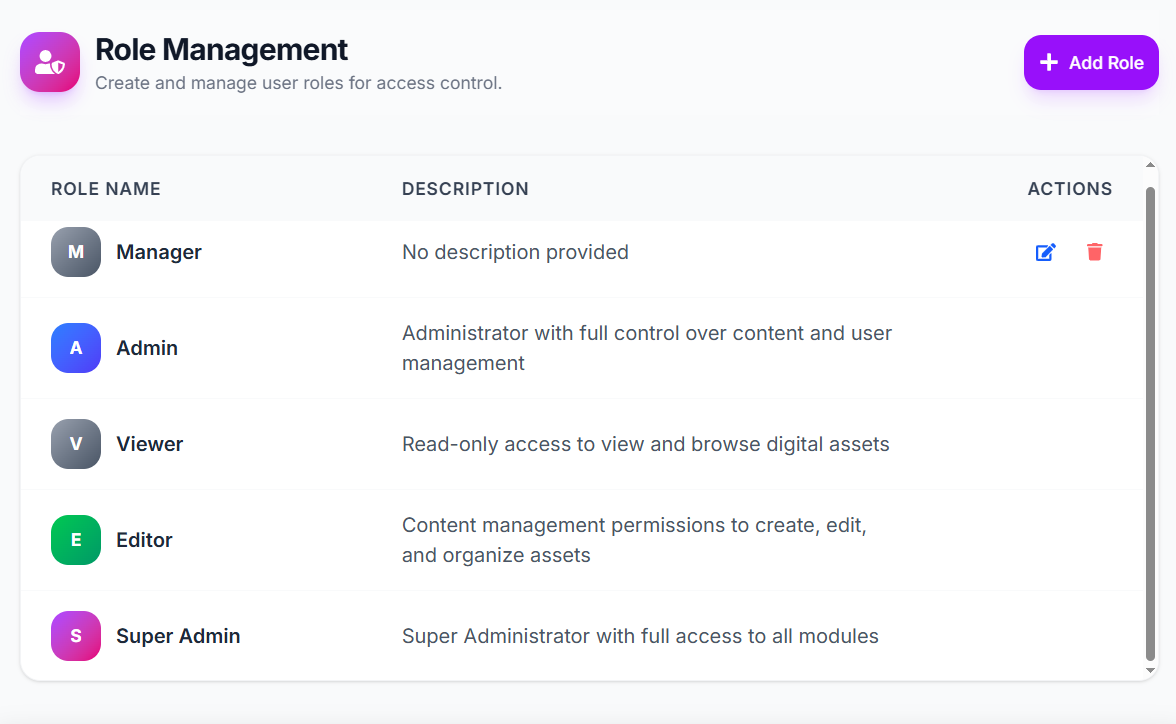This screenshot has height=724, width=1176.
Task: Click the scrollbar down arrow
Action: click(1150, 671)
